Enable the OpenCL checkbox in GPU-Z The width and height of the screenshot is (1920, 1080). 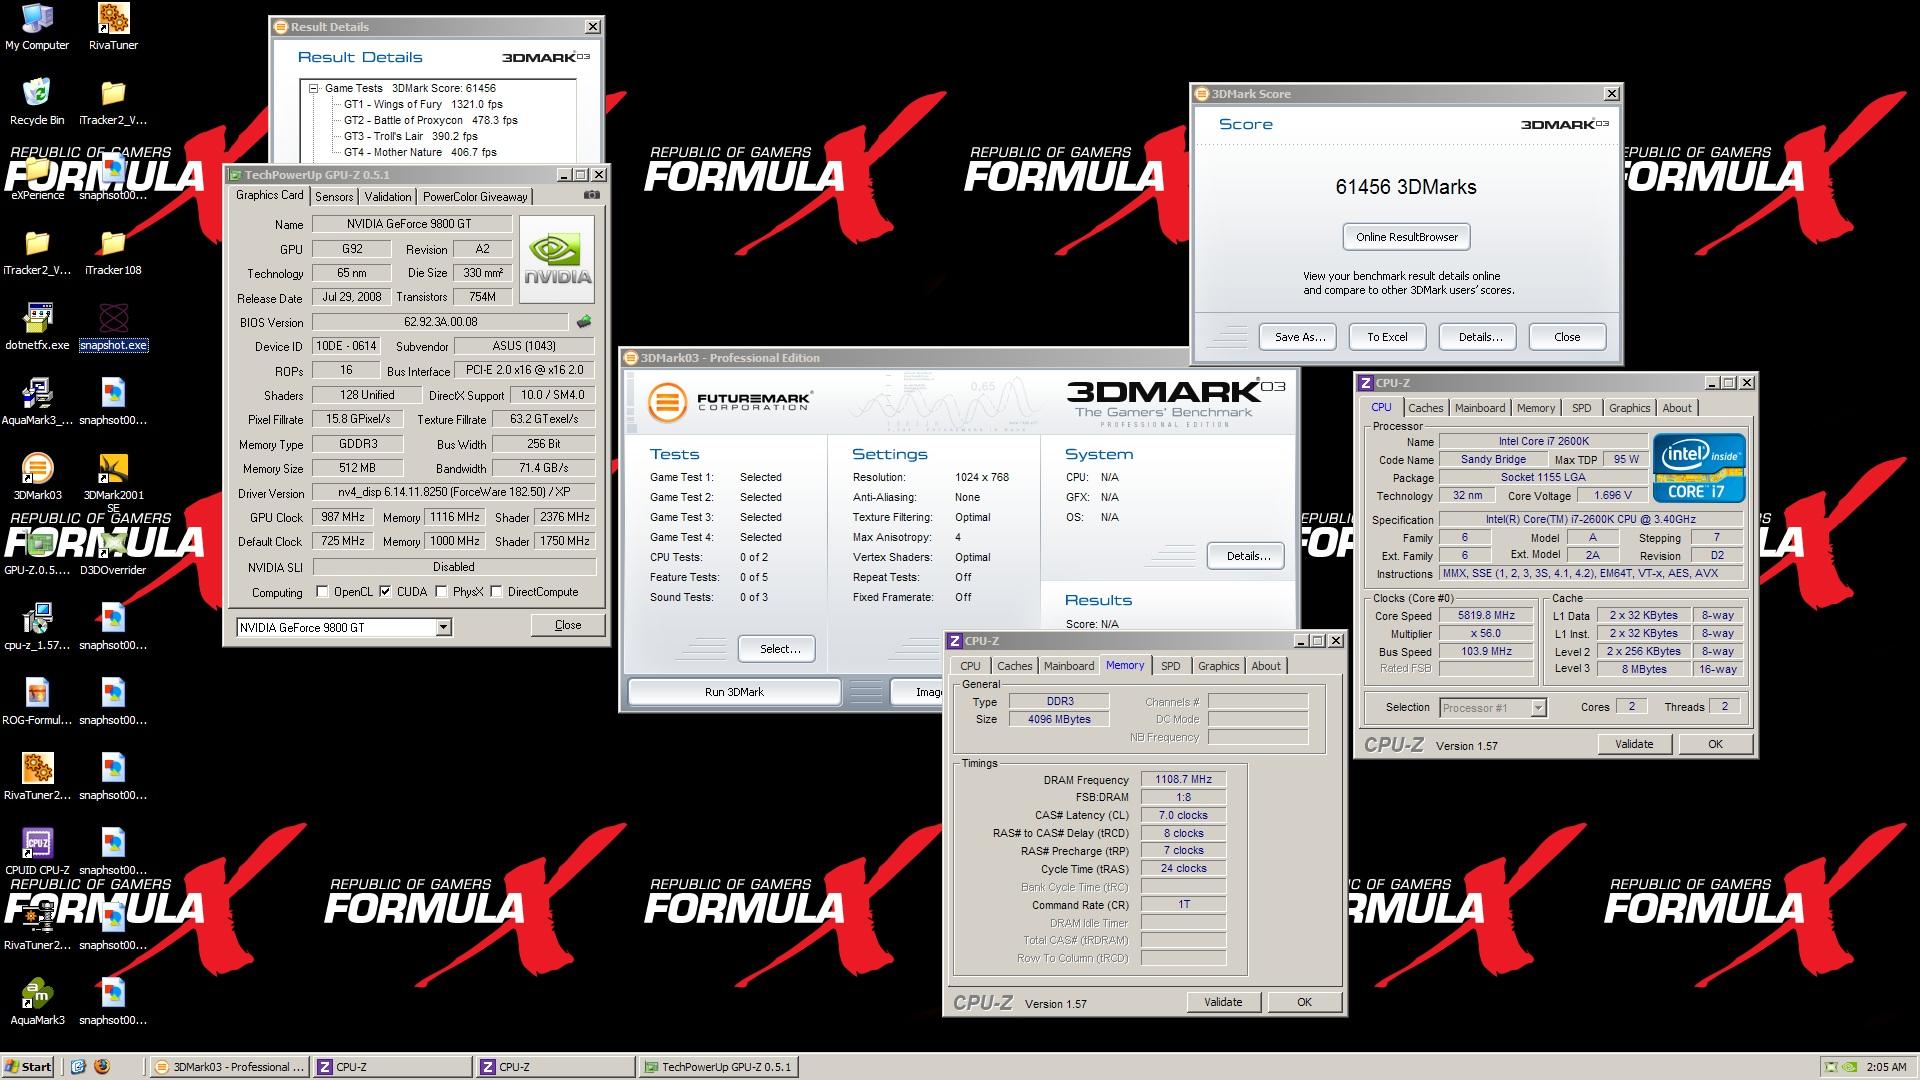(x=322, y=592)
